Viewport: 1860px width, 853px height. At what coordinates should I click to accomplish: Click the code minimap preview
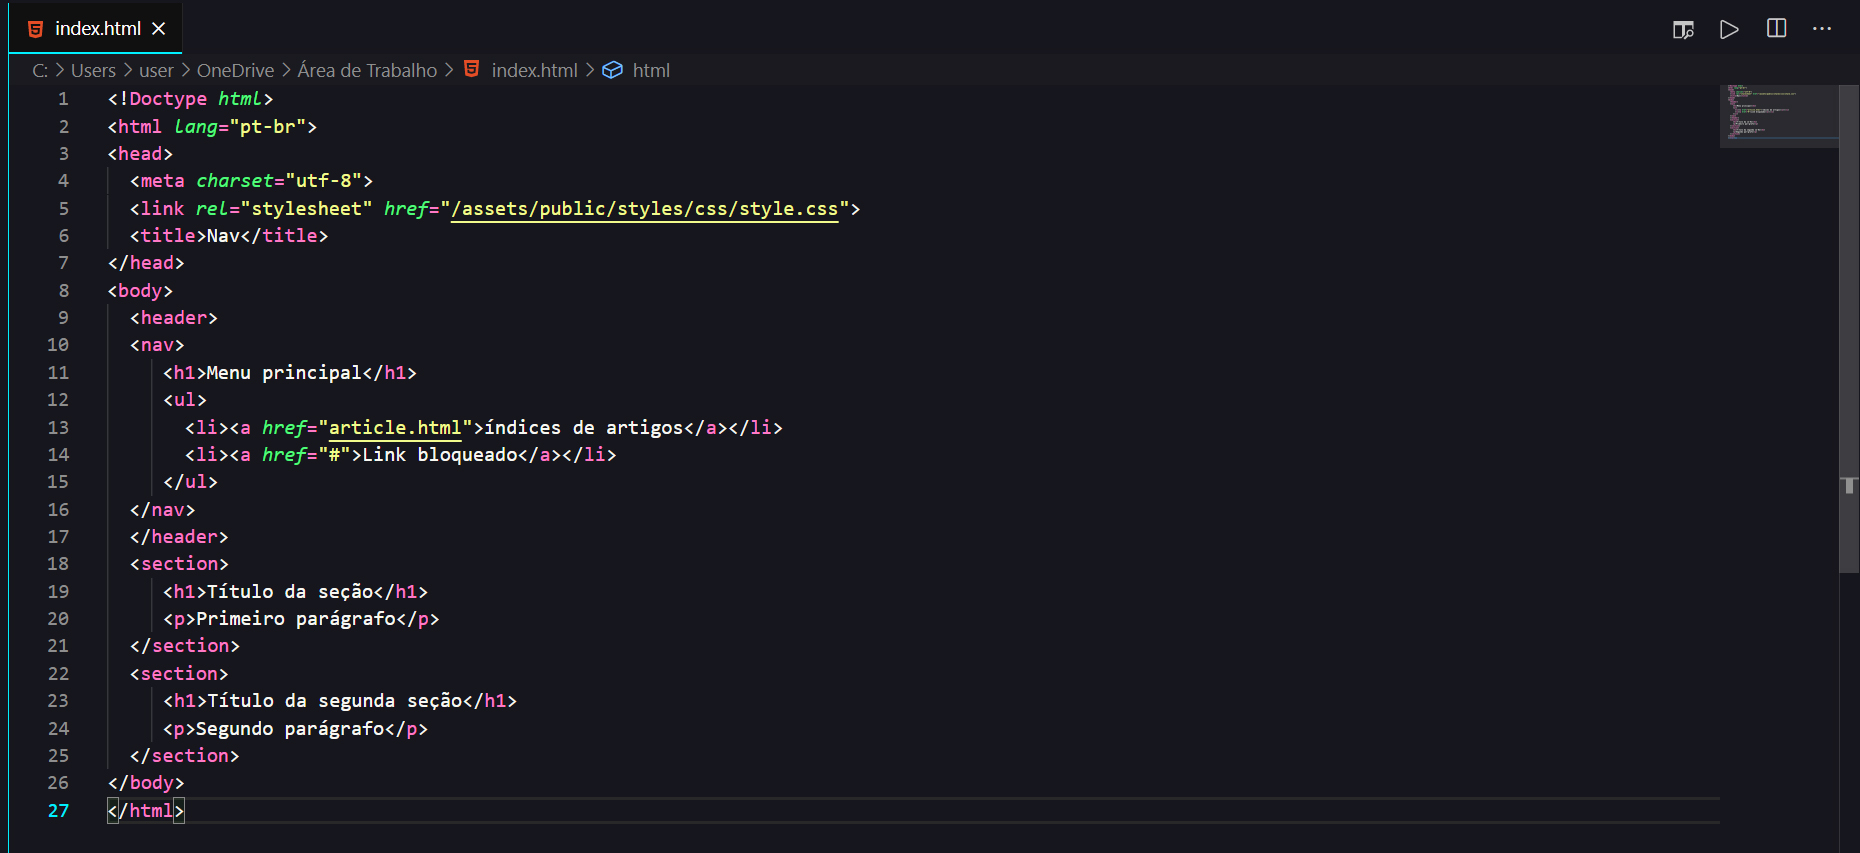pos(1779,115)
